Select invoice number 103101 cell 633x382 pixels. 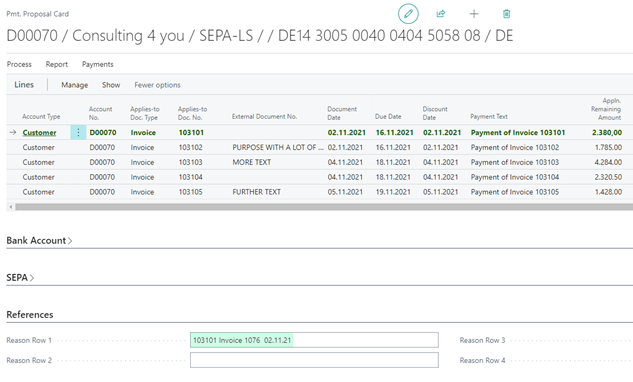click(191, 132)
